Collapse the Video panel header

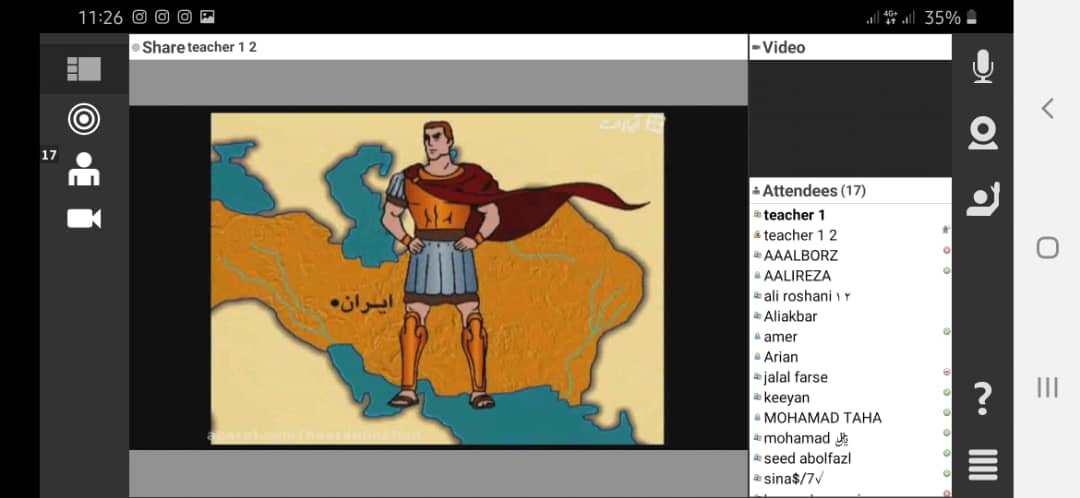pyautogui.click(x=850, y=47)
